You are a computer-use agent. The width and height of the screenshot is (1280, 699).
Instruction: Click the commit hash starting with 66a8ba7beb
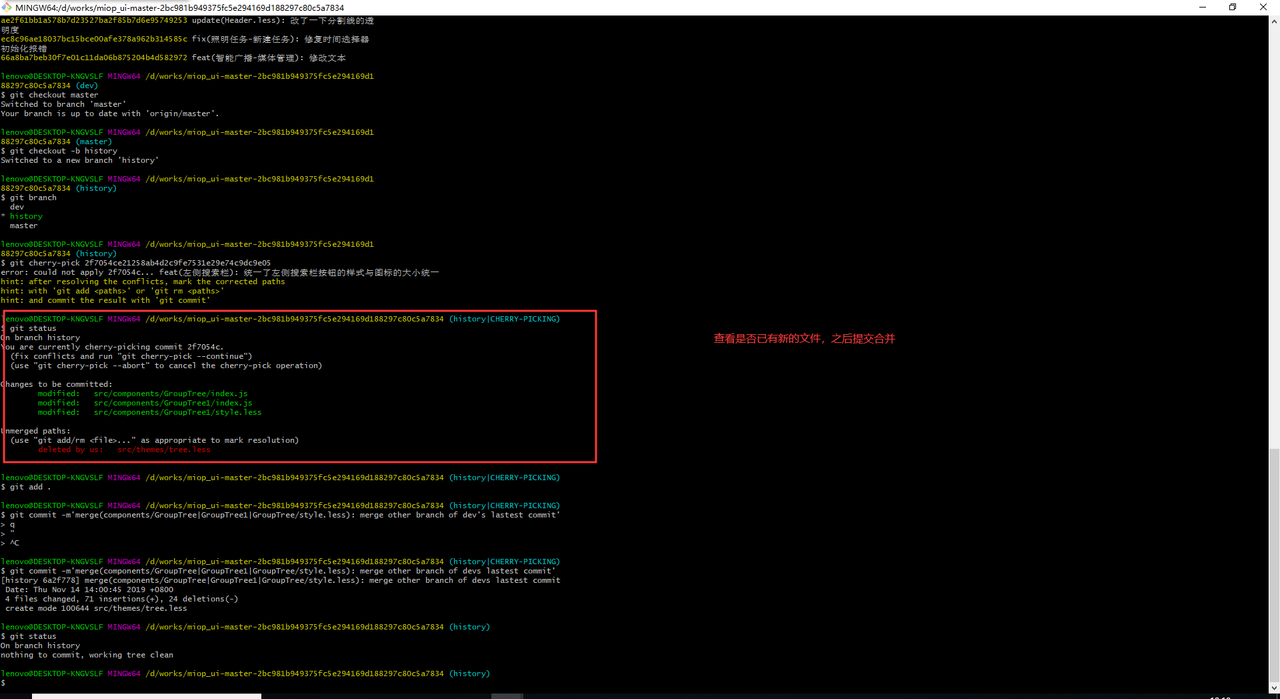click(94, 58)
